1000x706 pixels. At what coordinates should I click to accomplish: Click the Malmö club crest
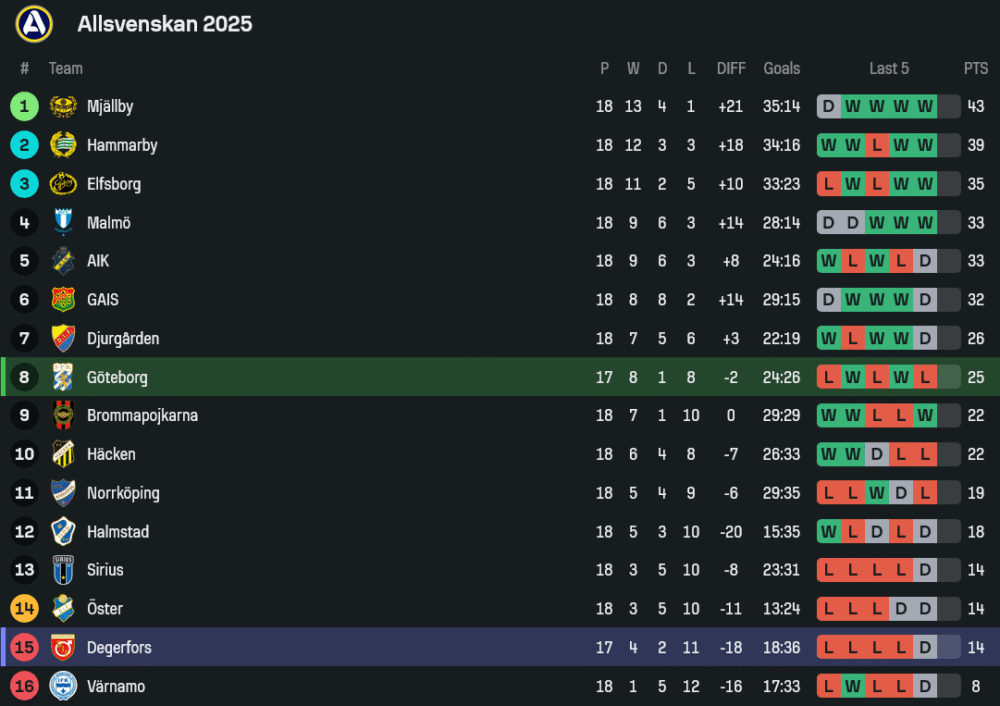63,223
